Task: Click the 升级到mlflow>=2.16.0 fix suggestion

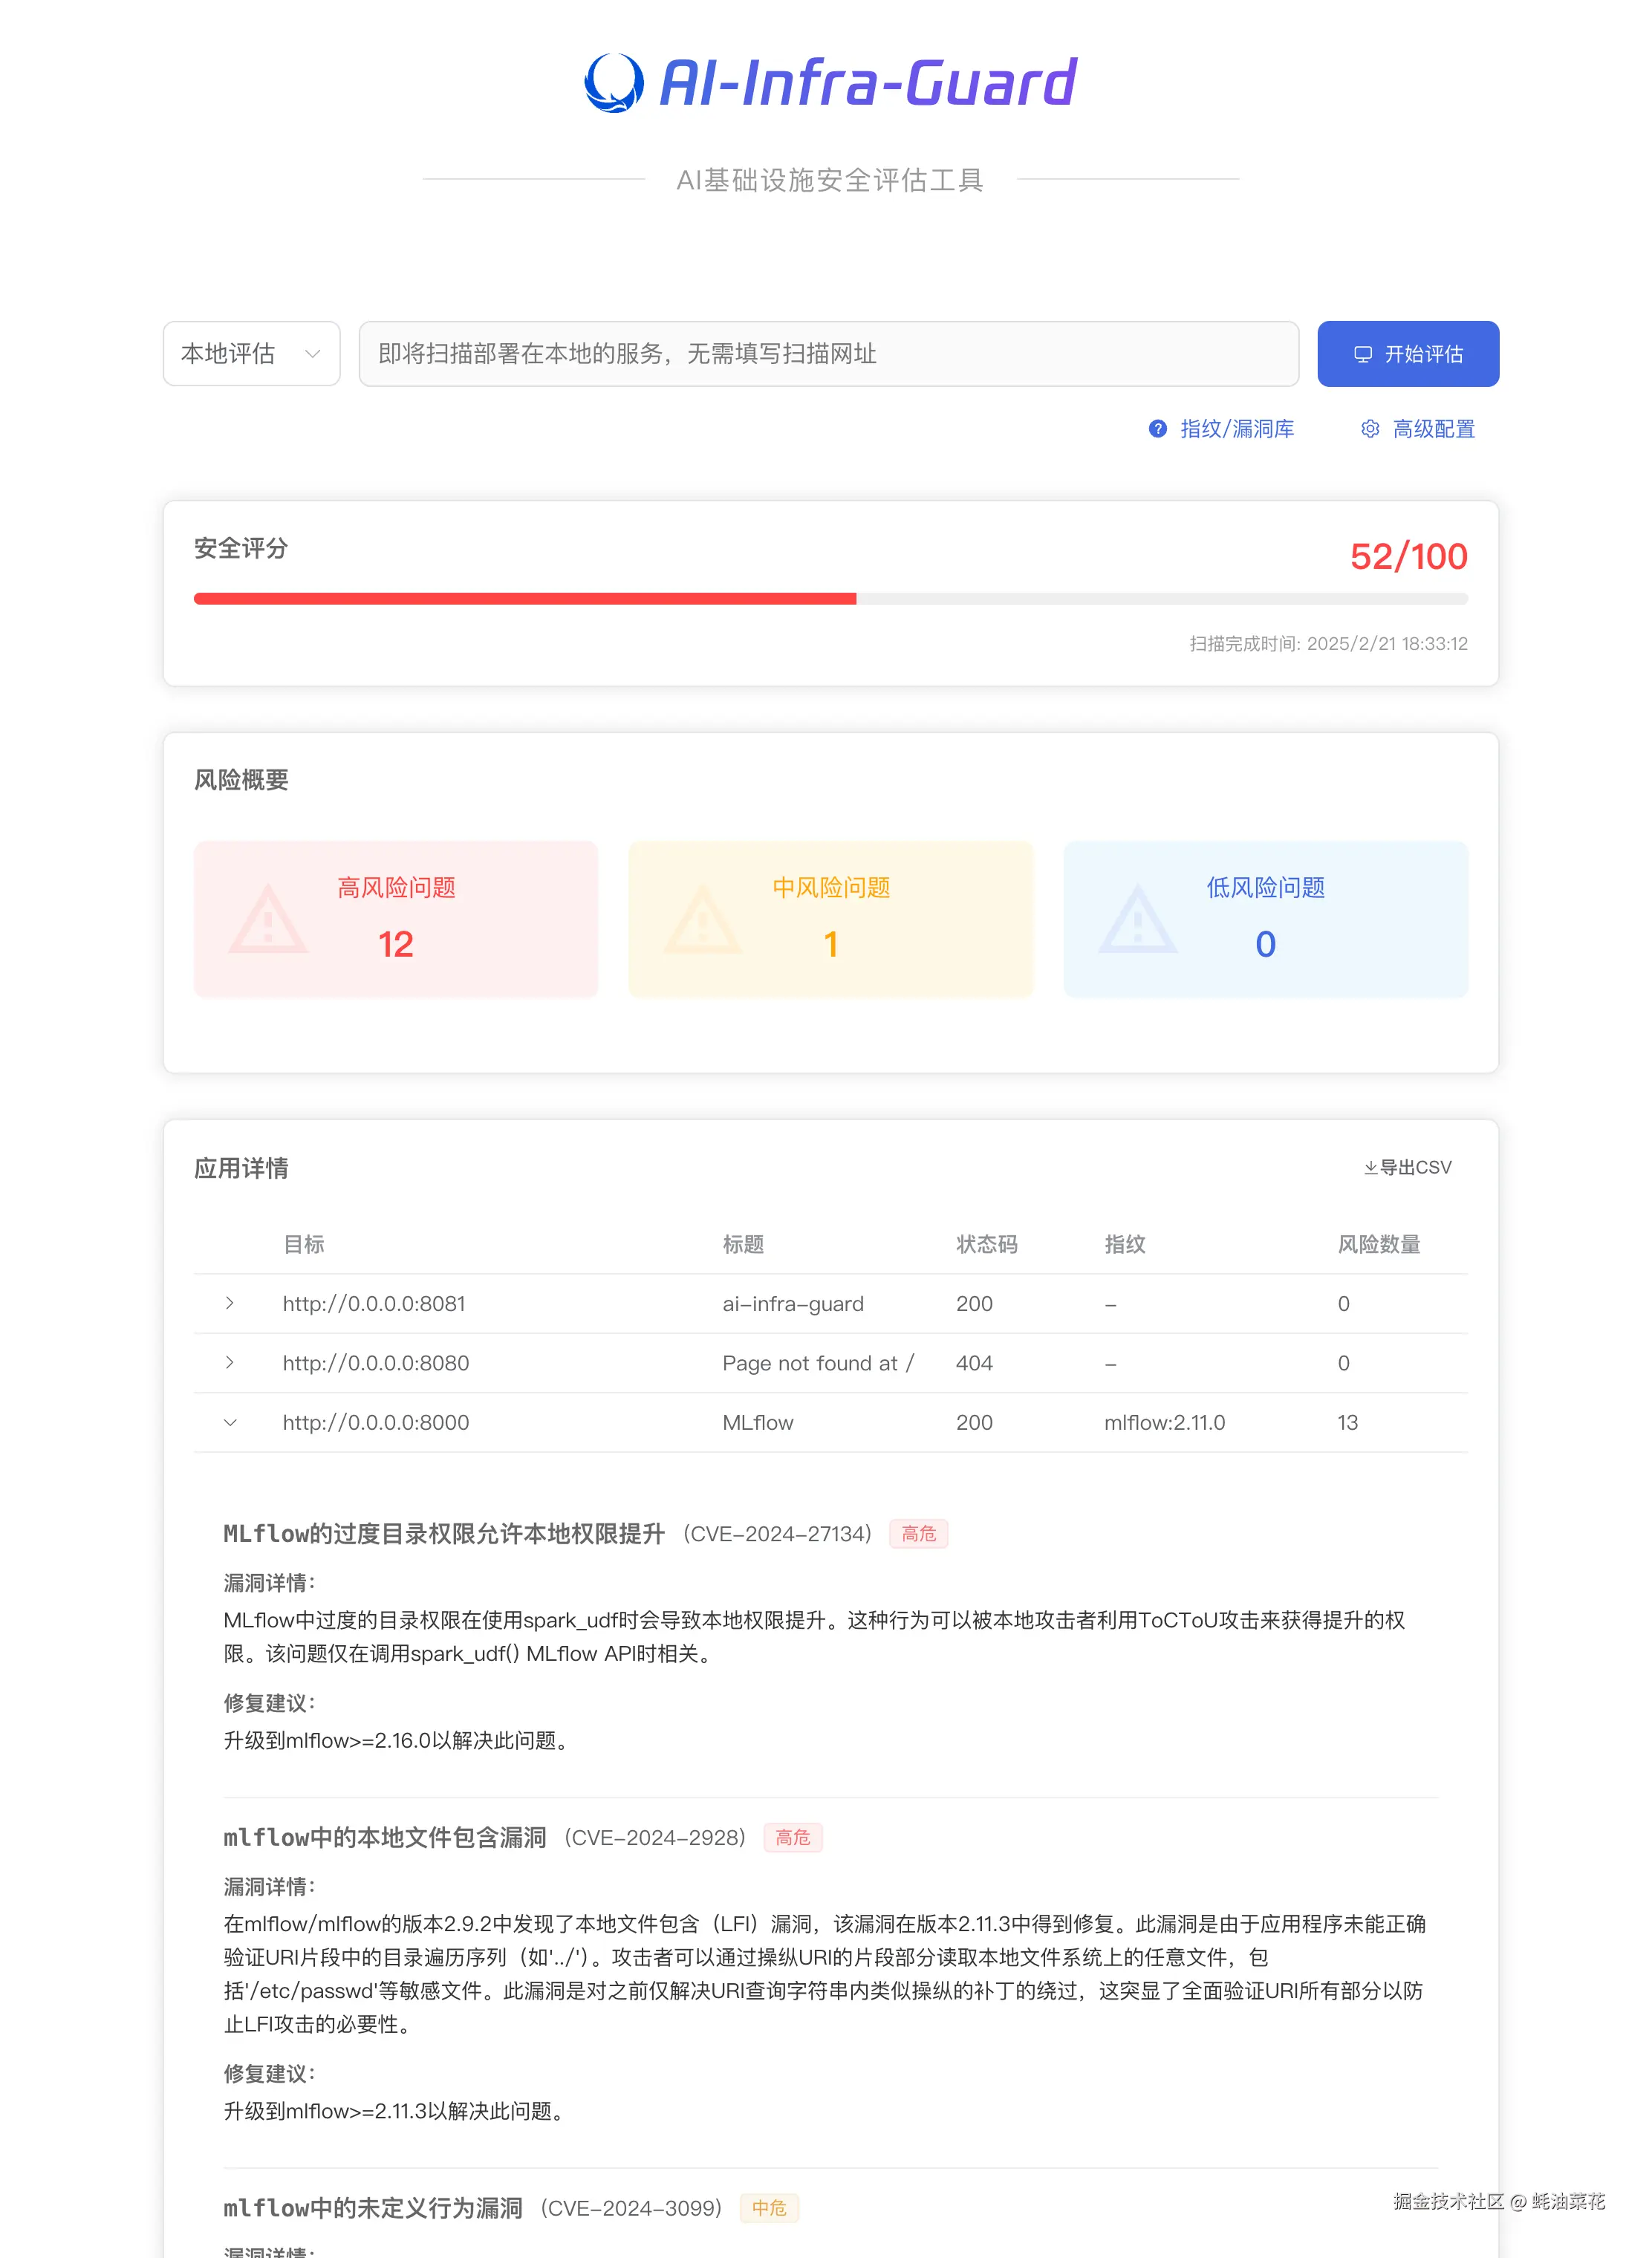Action: pyautogui.click(x=400, y=1741)
